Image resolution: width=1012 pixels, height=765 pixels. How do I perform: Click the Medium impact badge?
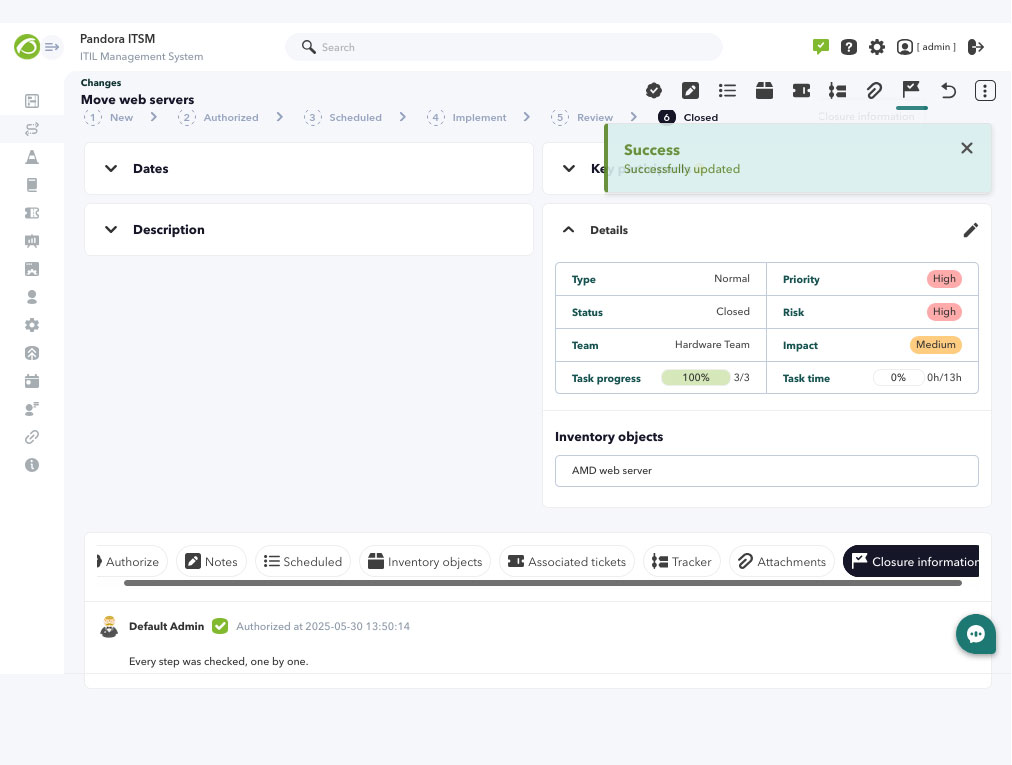coord(935,345)
